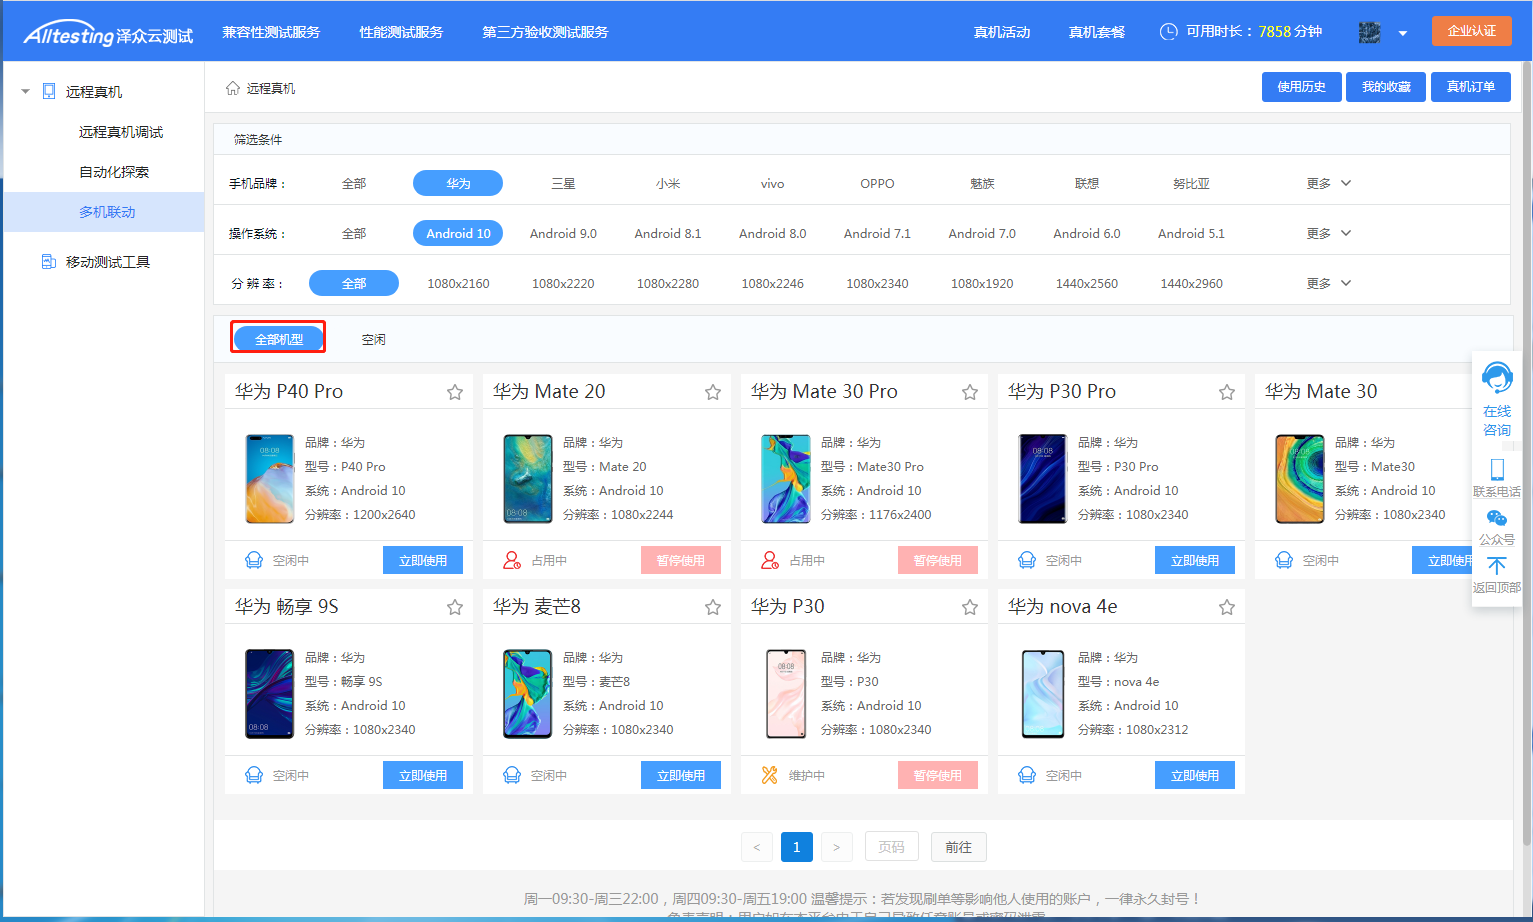The image size is (1533, 922).
Task: Click the orange 企业认证 button
Action: pos(1472,31)
